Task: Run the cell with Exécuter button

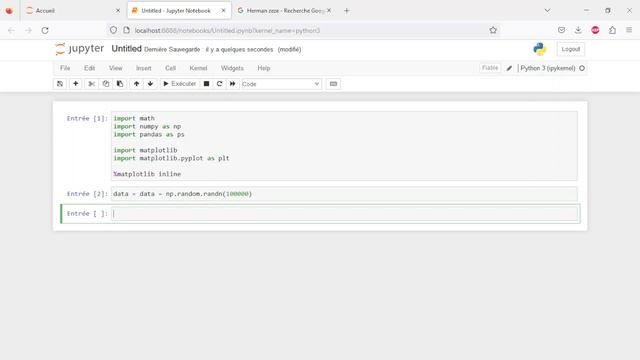Action: 179,84
